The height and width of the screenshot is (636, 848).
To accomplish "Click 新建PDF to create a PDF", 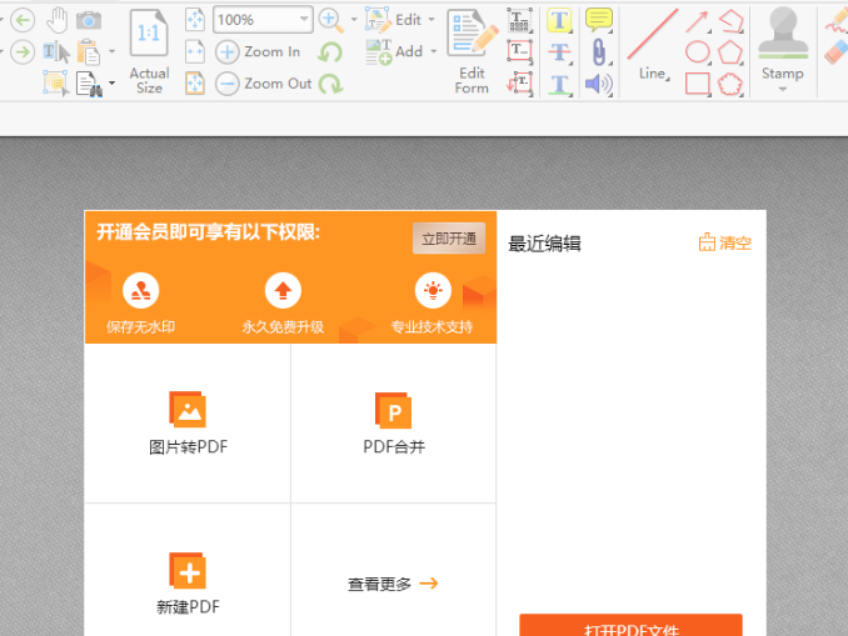I will 188,584.
